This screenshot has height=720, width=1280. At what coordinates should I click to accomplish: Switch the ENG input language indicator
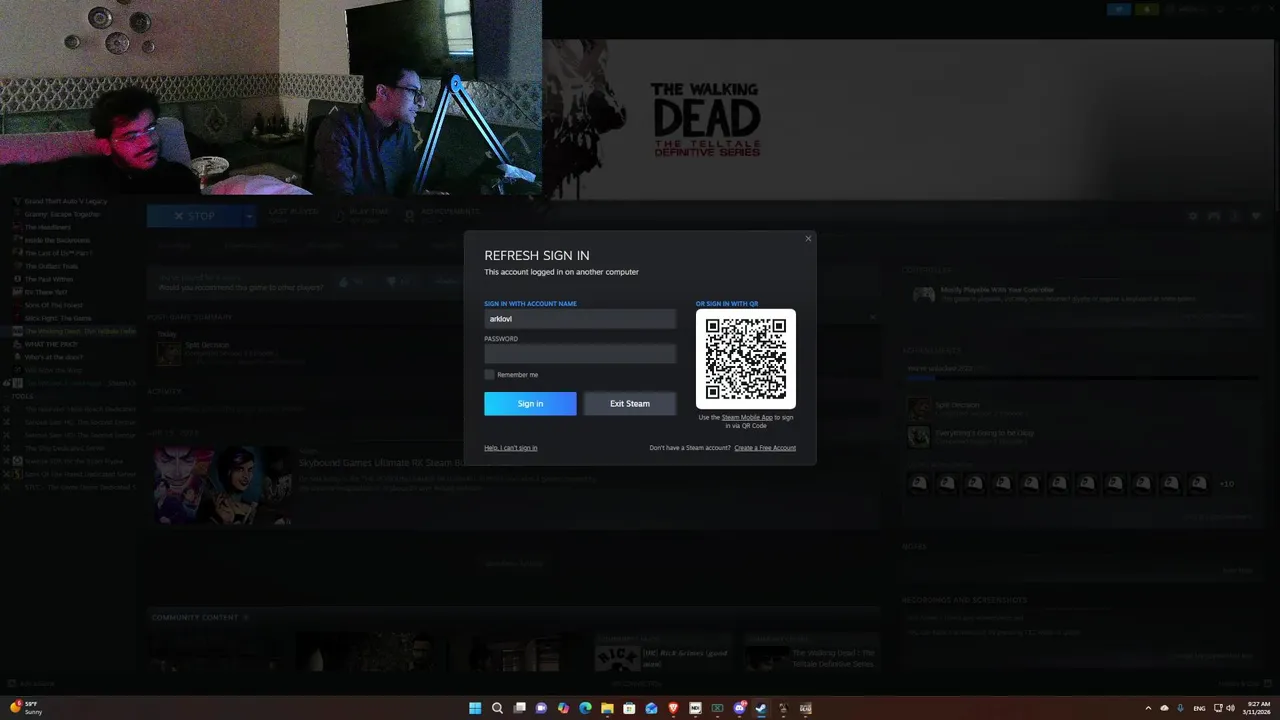pos(1199,708)
